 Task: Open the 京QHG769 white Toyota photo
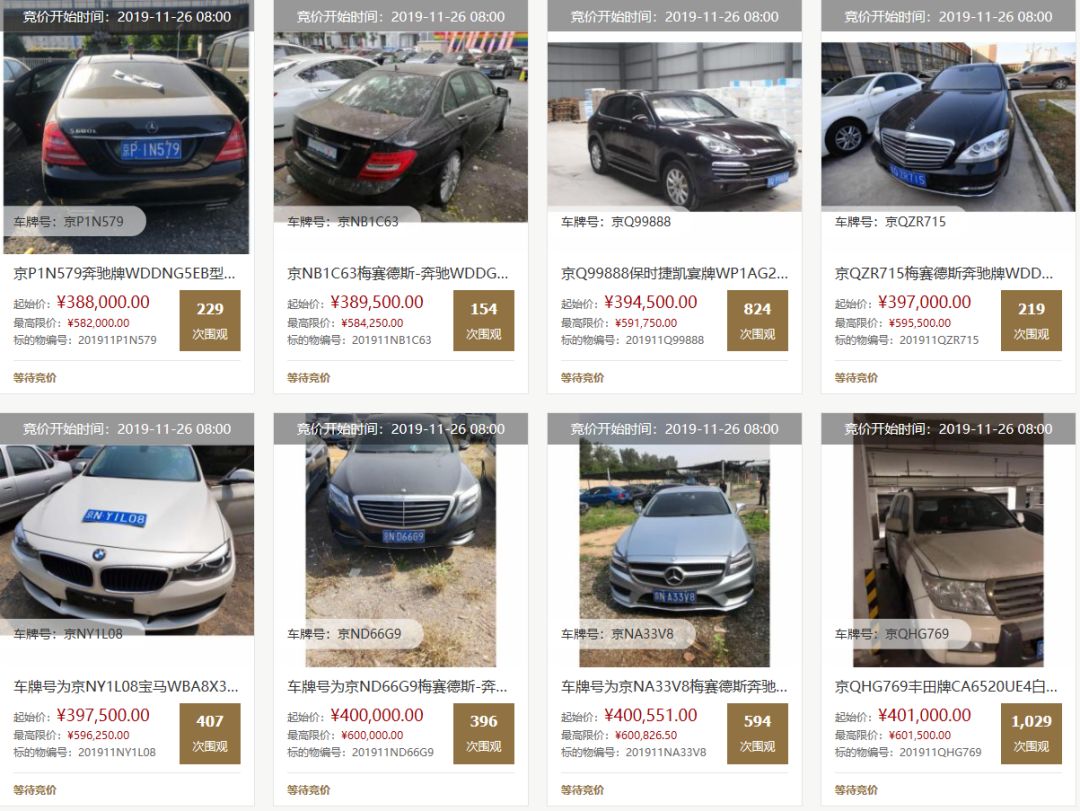[948, 540]
